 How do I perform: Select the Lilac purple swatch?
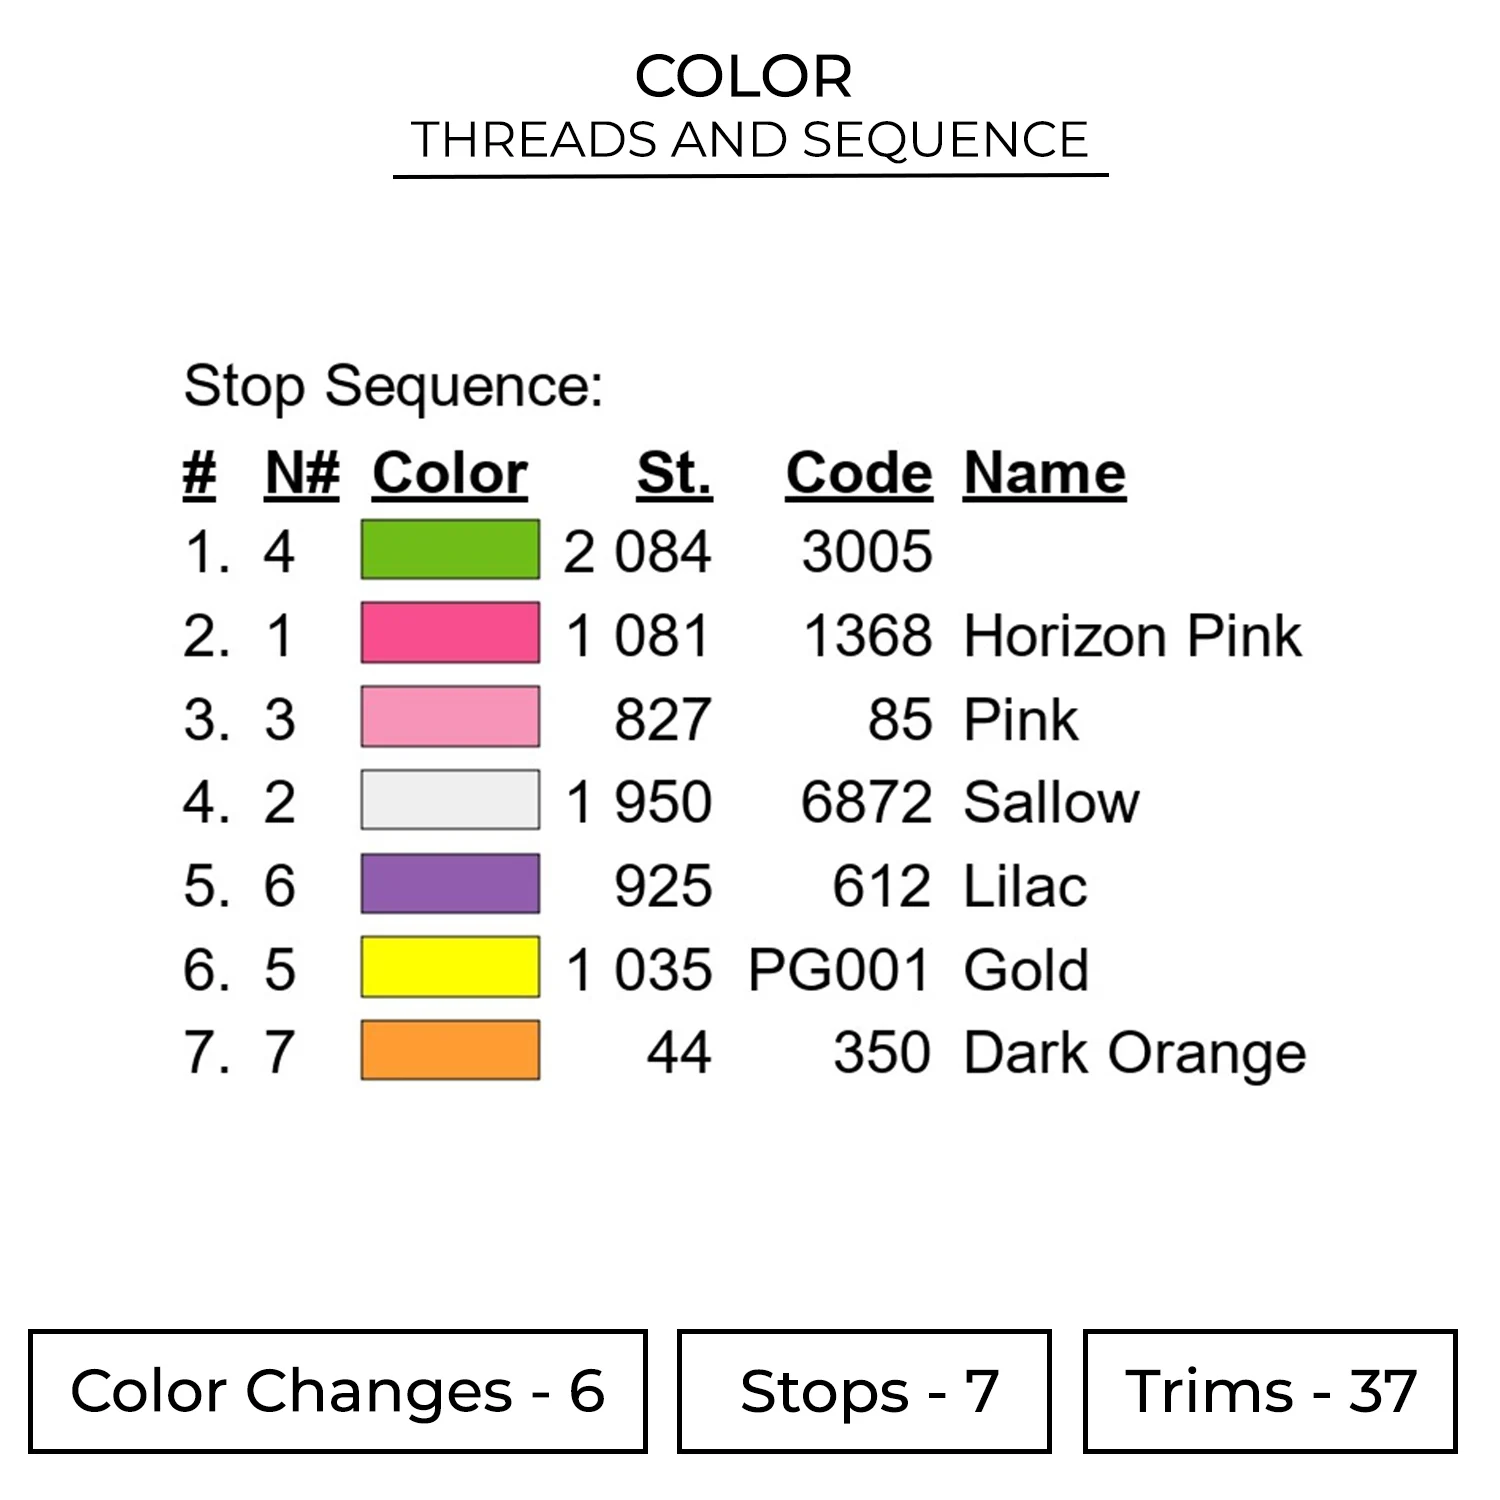[450, 883]
